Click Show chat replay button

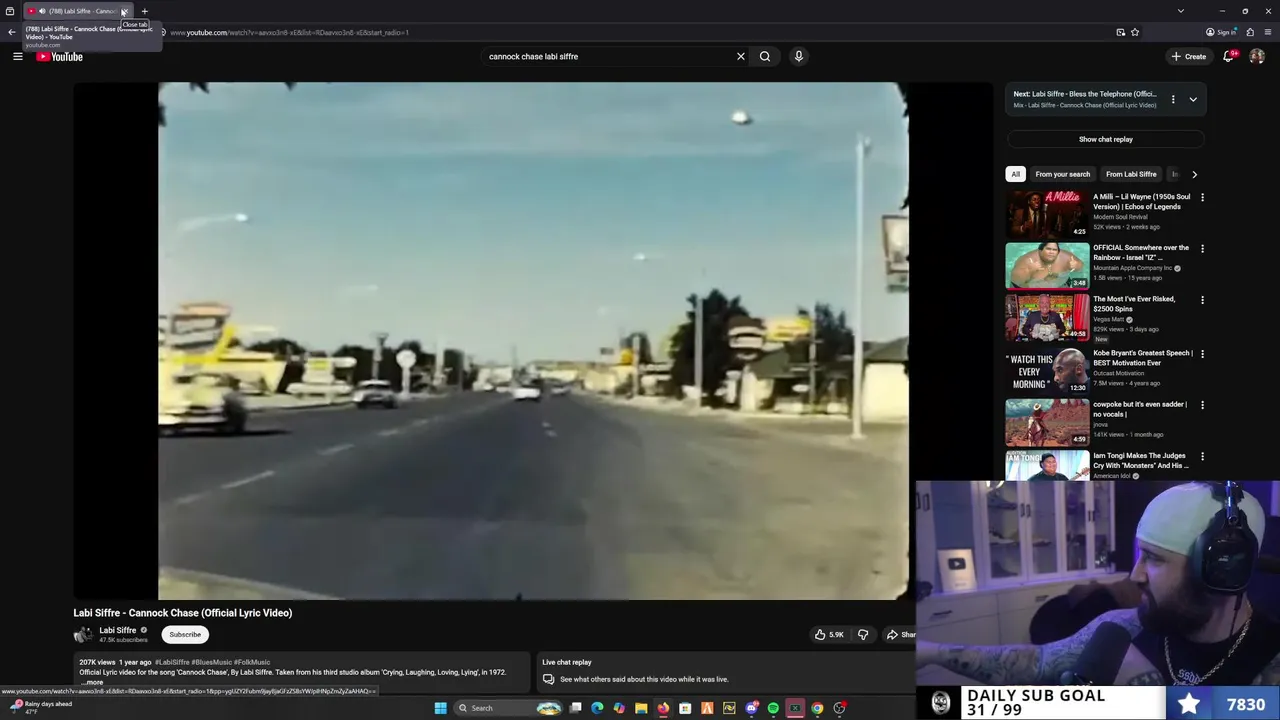point(1105,140)
